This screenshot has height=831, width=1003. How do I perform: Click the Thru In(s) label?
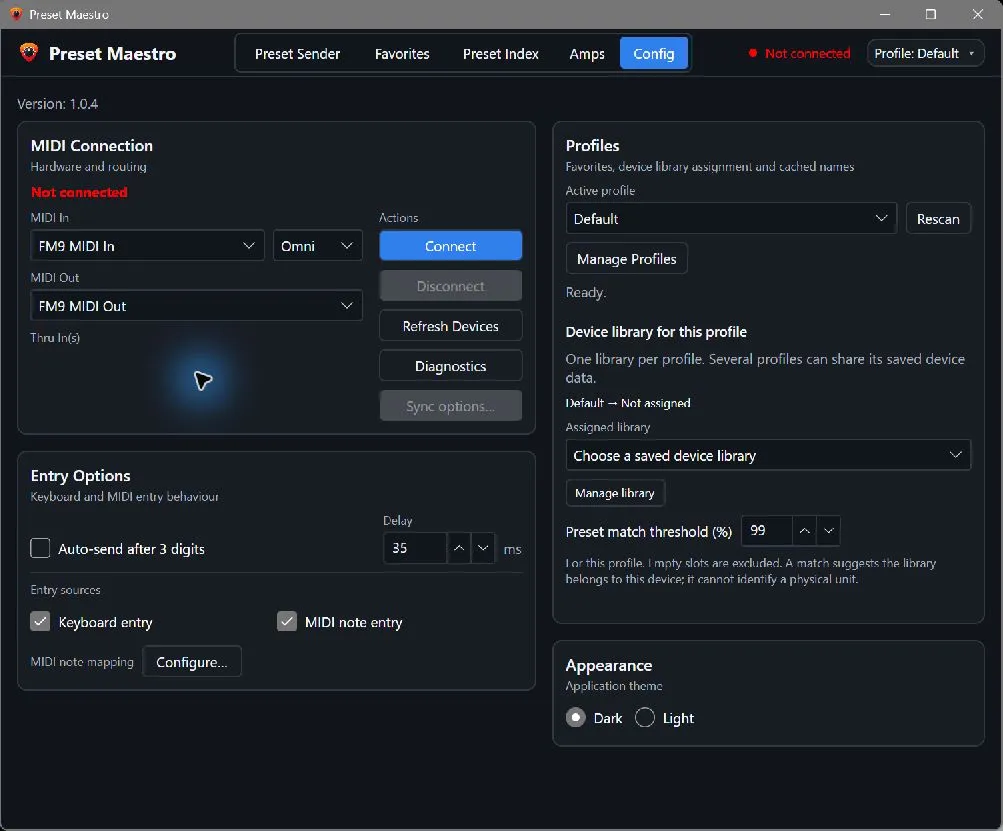pos(55,338)
